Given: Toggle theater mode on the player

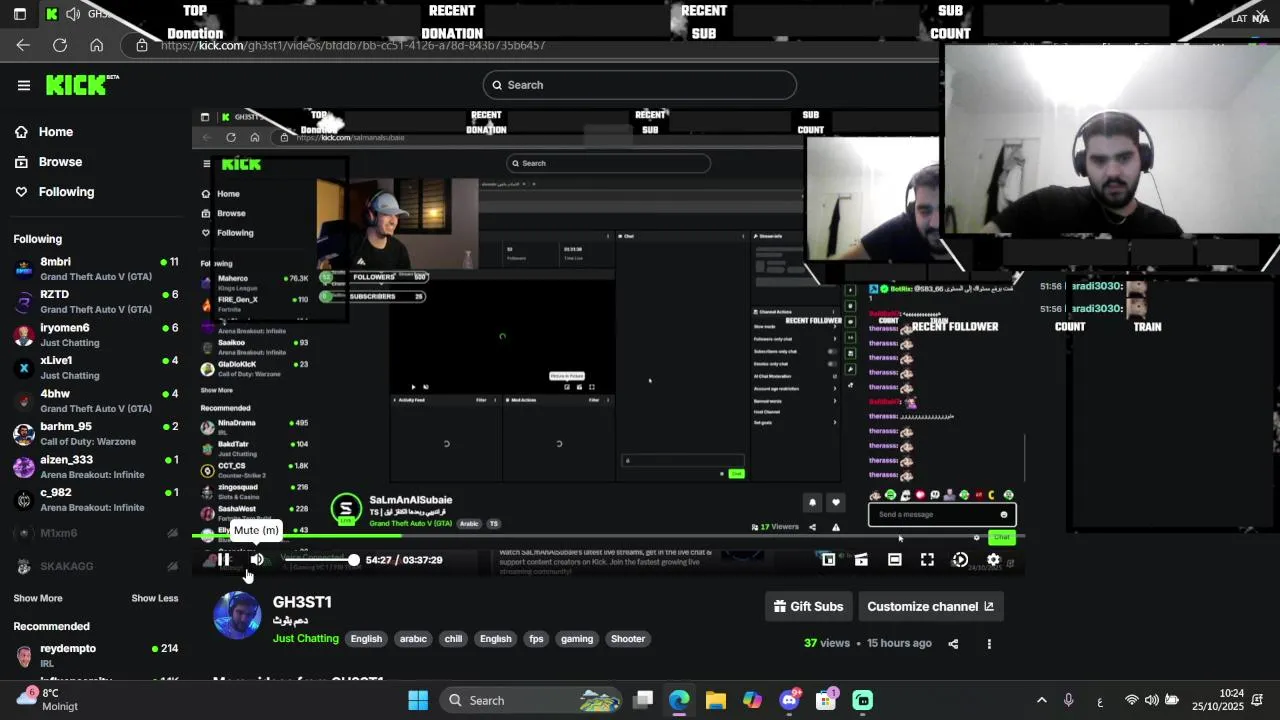Looking at the screenshot, I should pyautogui.click(x=894, y=560).
